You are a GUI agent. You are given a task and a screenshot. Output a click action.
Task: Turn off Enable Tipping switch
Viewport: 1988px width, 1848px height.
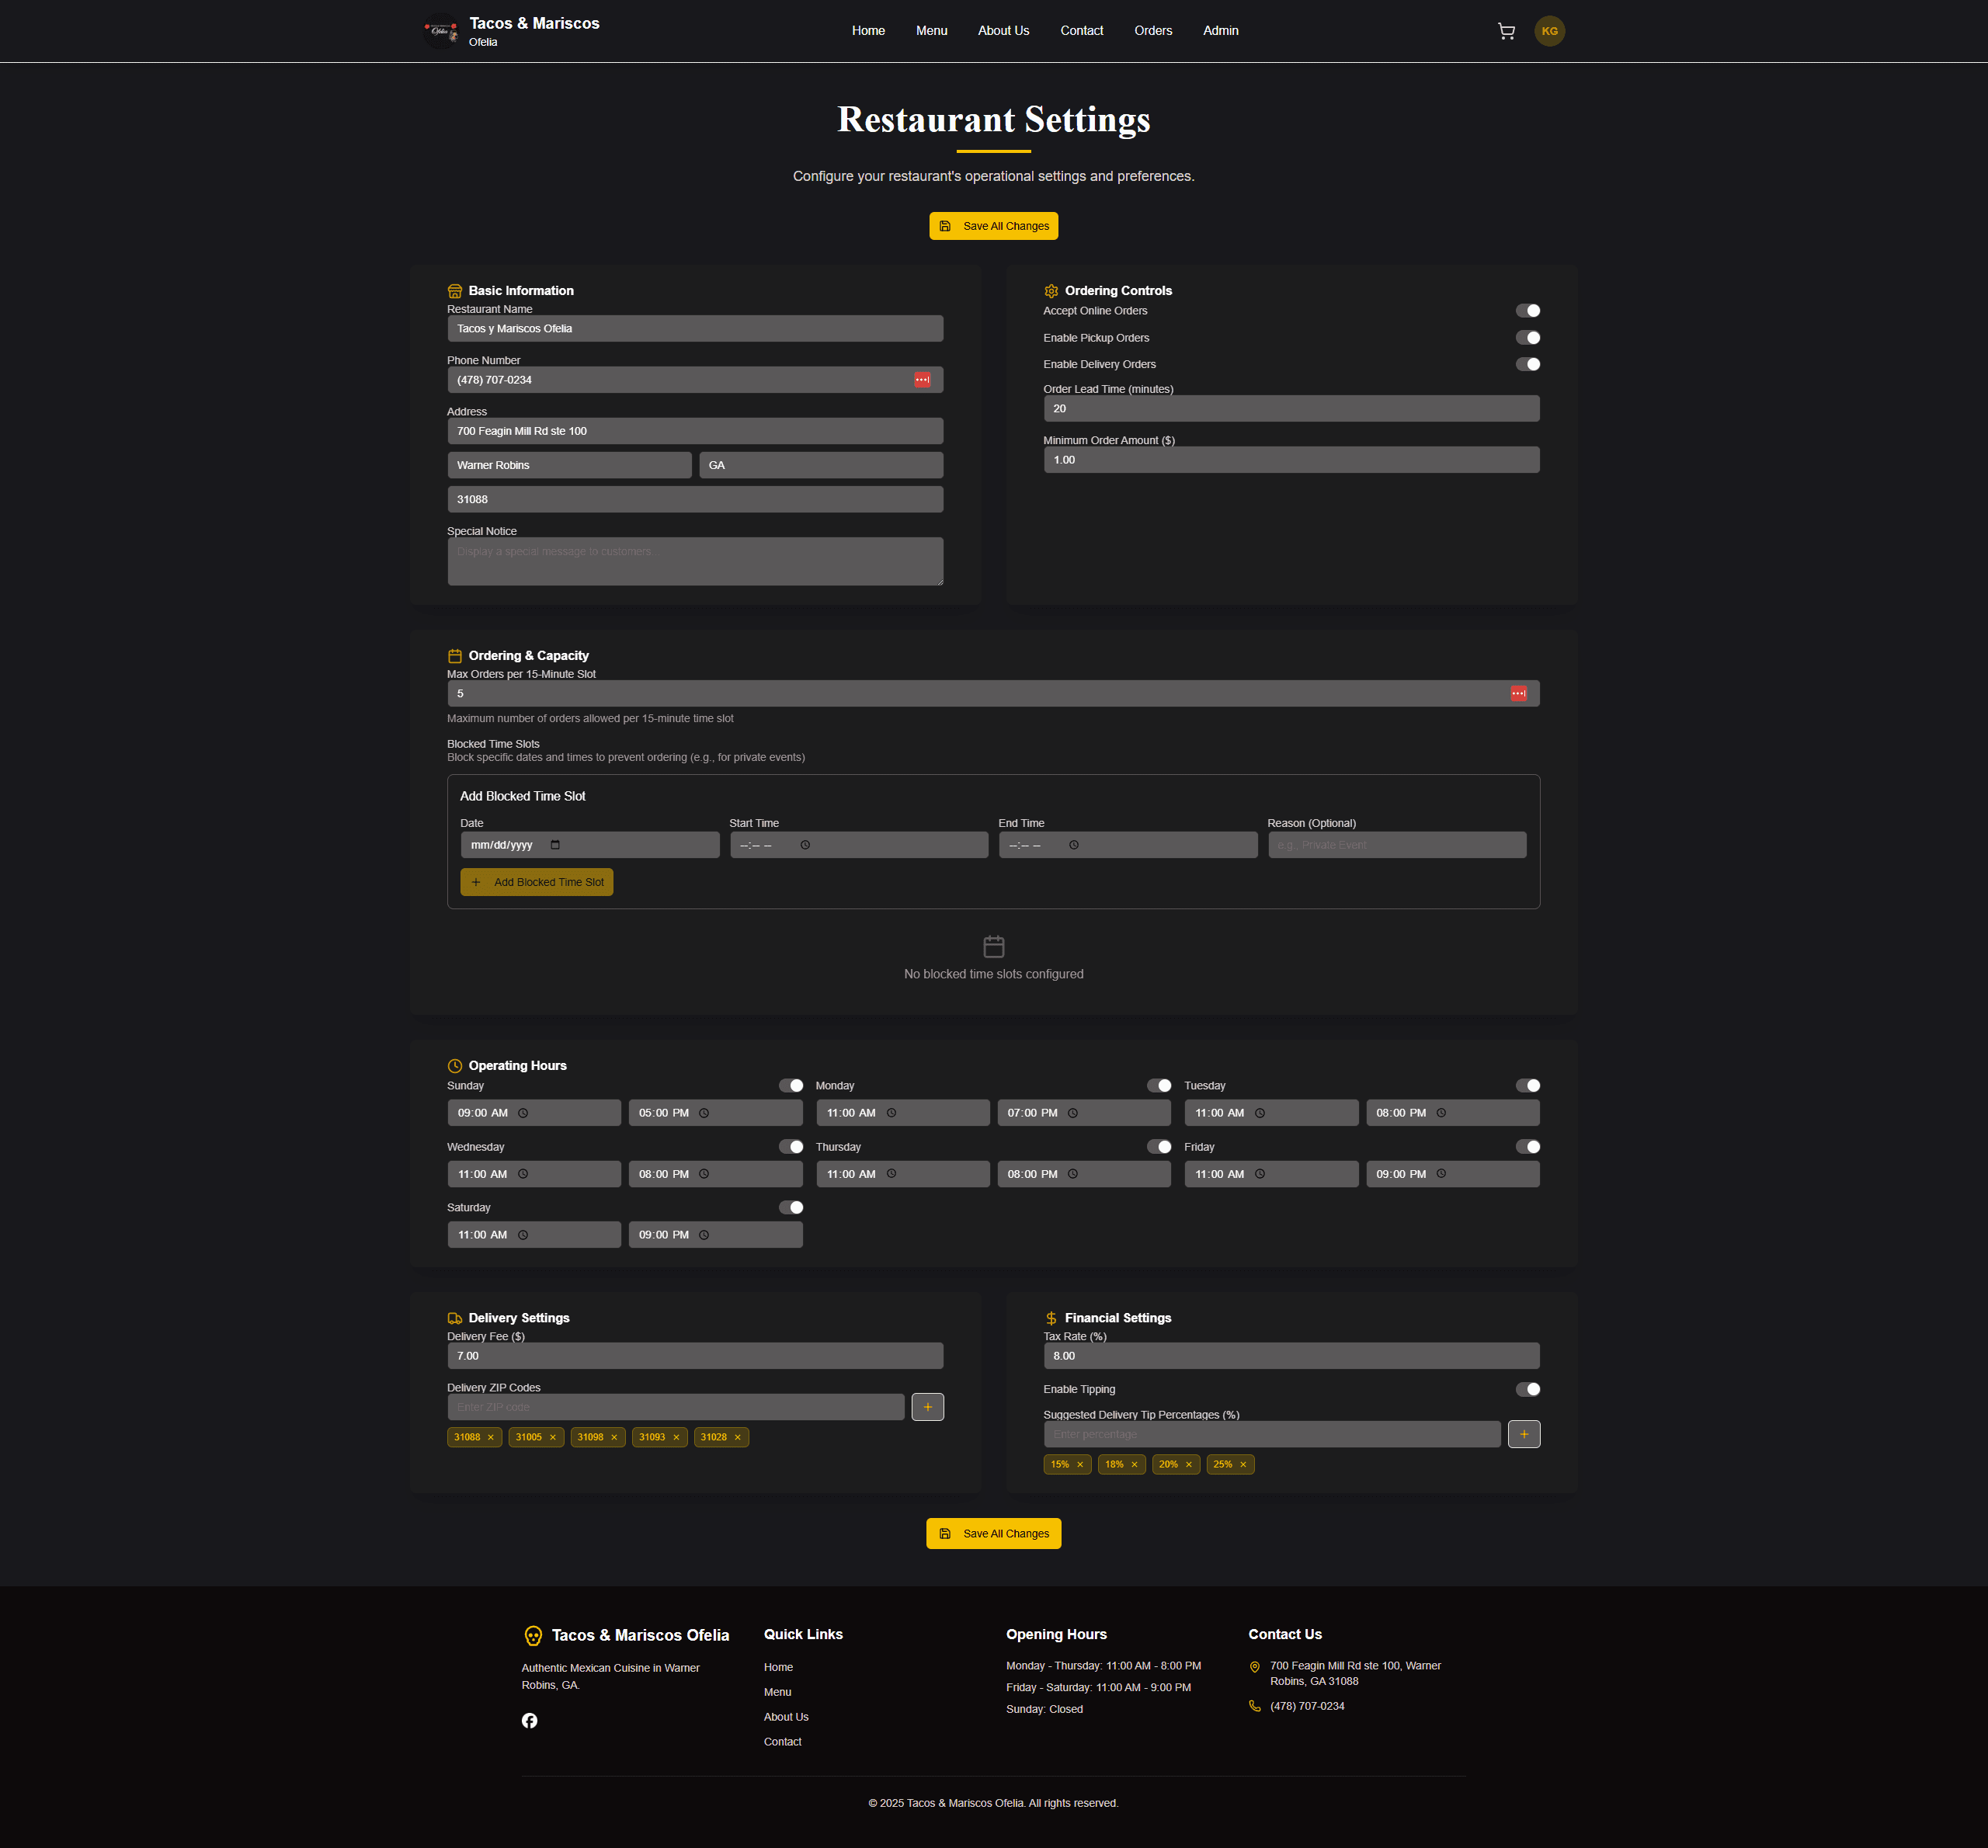click(1527, 1389)
